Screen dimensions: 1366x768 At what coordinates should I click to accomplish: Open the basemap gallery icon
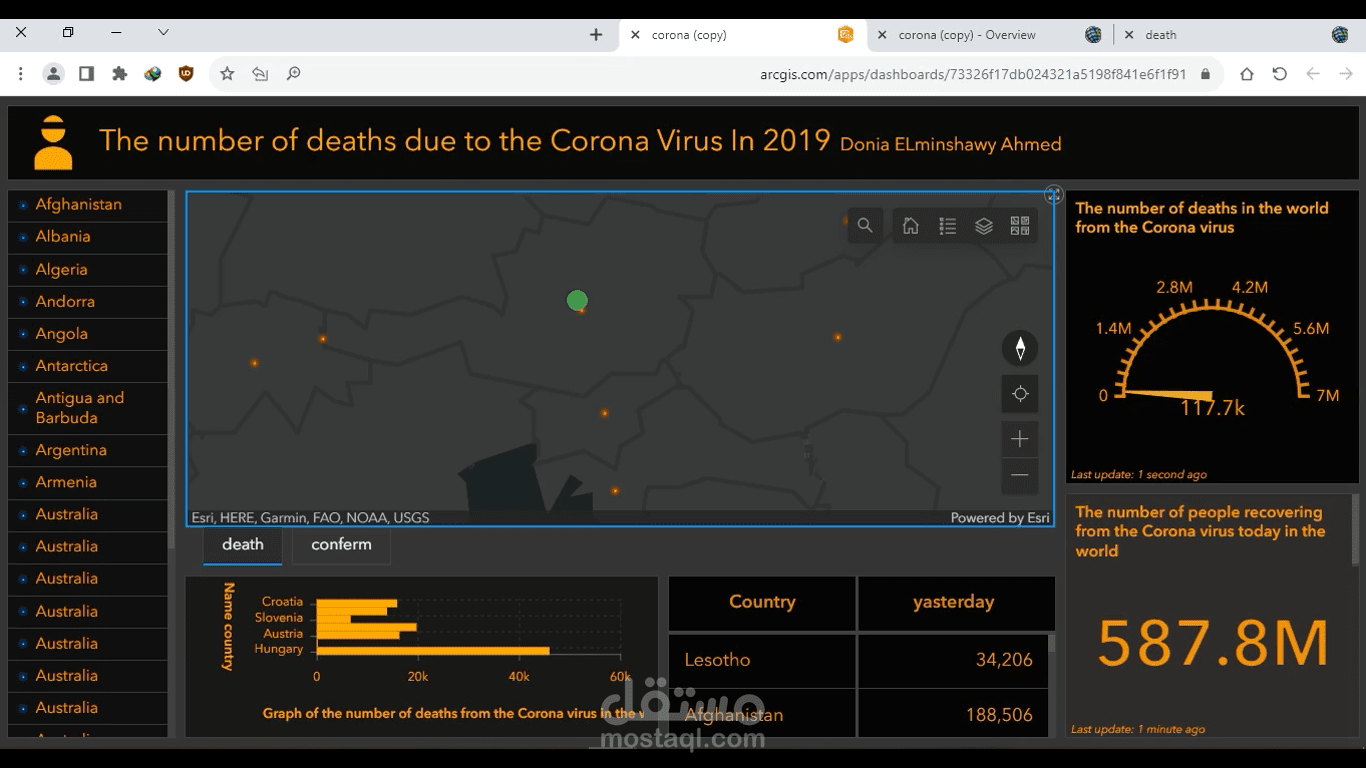coord(1019,225)
